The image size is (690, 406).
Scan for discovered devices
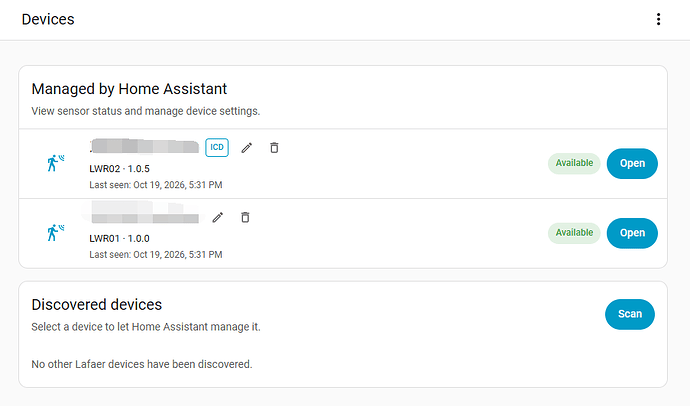(x=630, y=314)
